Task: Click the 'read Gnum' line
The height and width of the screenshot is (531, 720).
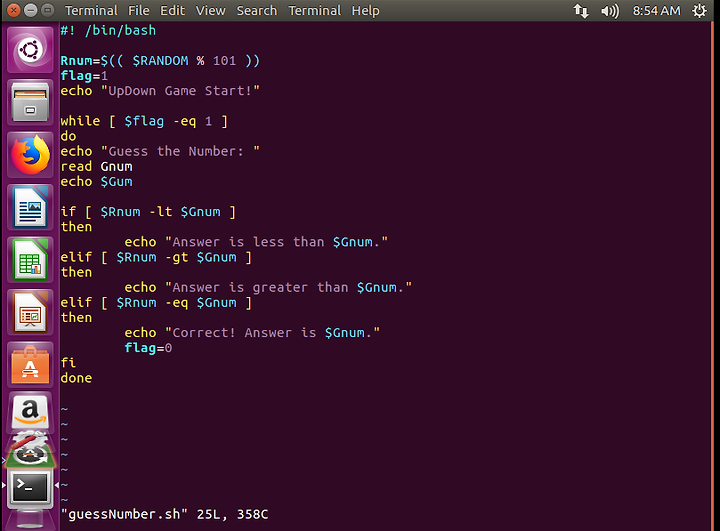Action: 96,167
